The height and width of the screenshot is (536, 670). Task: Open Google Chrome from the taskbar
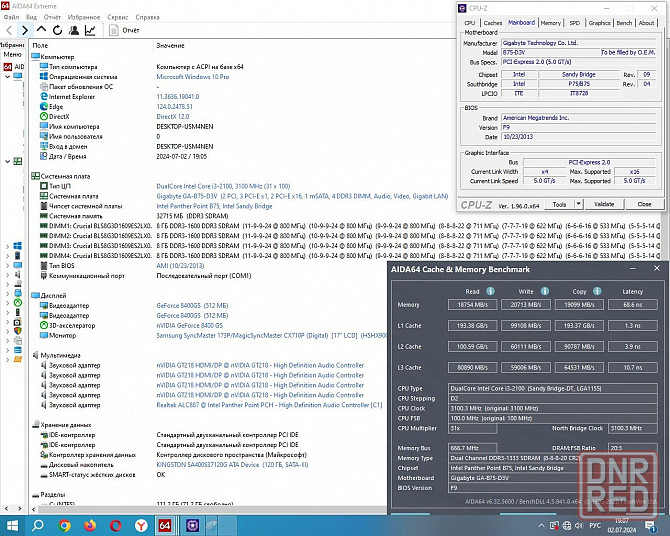coord(65,525)
